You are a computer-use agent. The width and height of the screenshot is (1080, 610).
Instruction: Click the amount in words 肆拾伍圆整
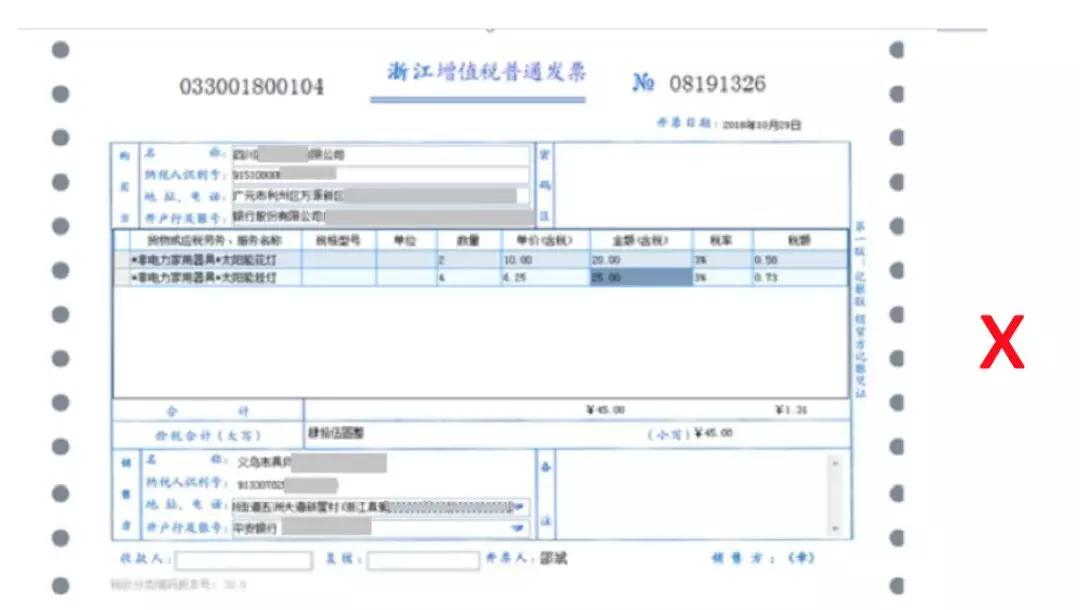336,433
